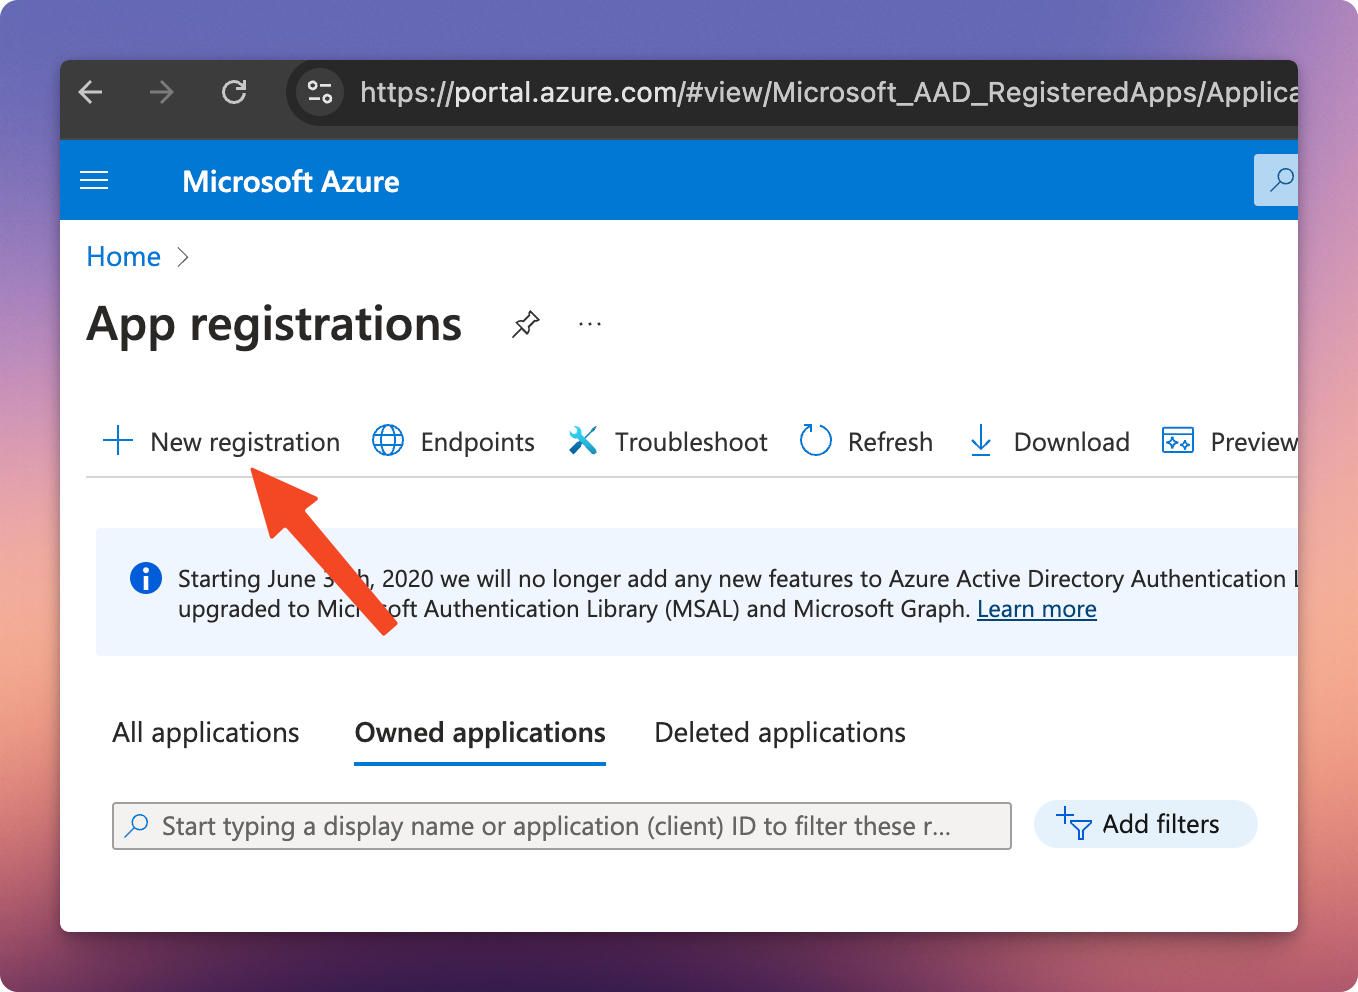Open the ellipsis menu next to pin
The image size is (1358, 992).
click(589, 323)
